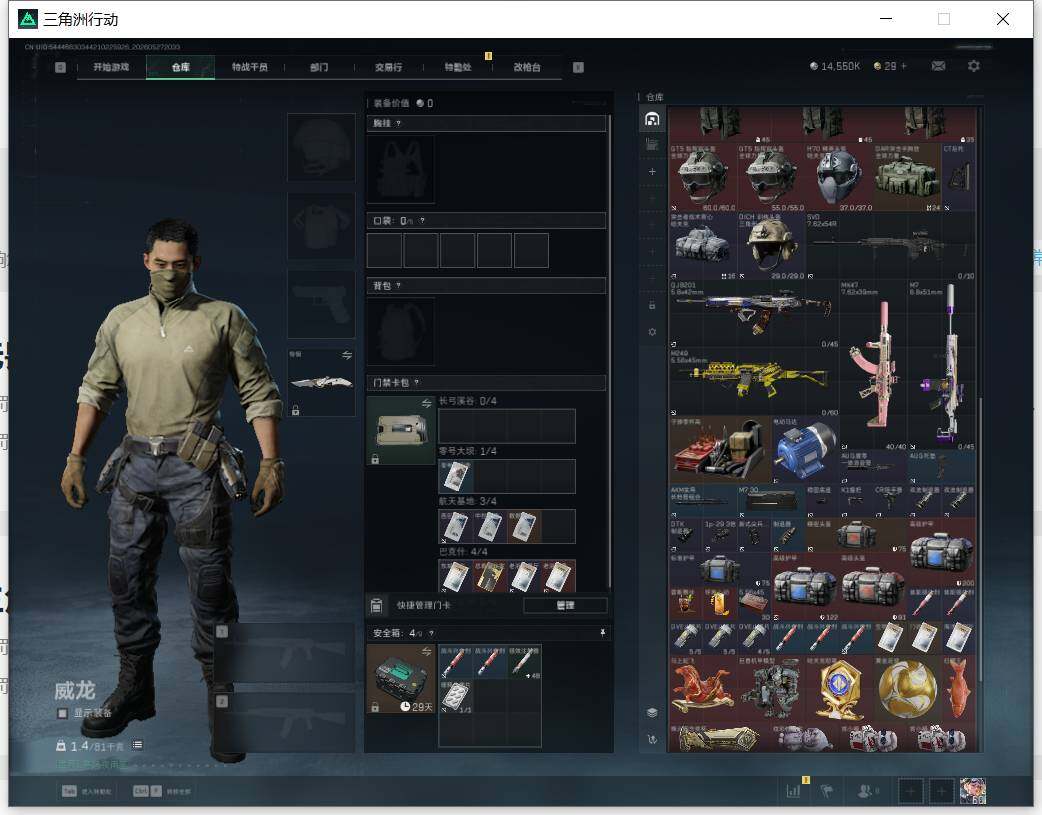Click the left arrow before 开始游戏 tab
1042x815 pixels.
[x=60, y=67]
